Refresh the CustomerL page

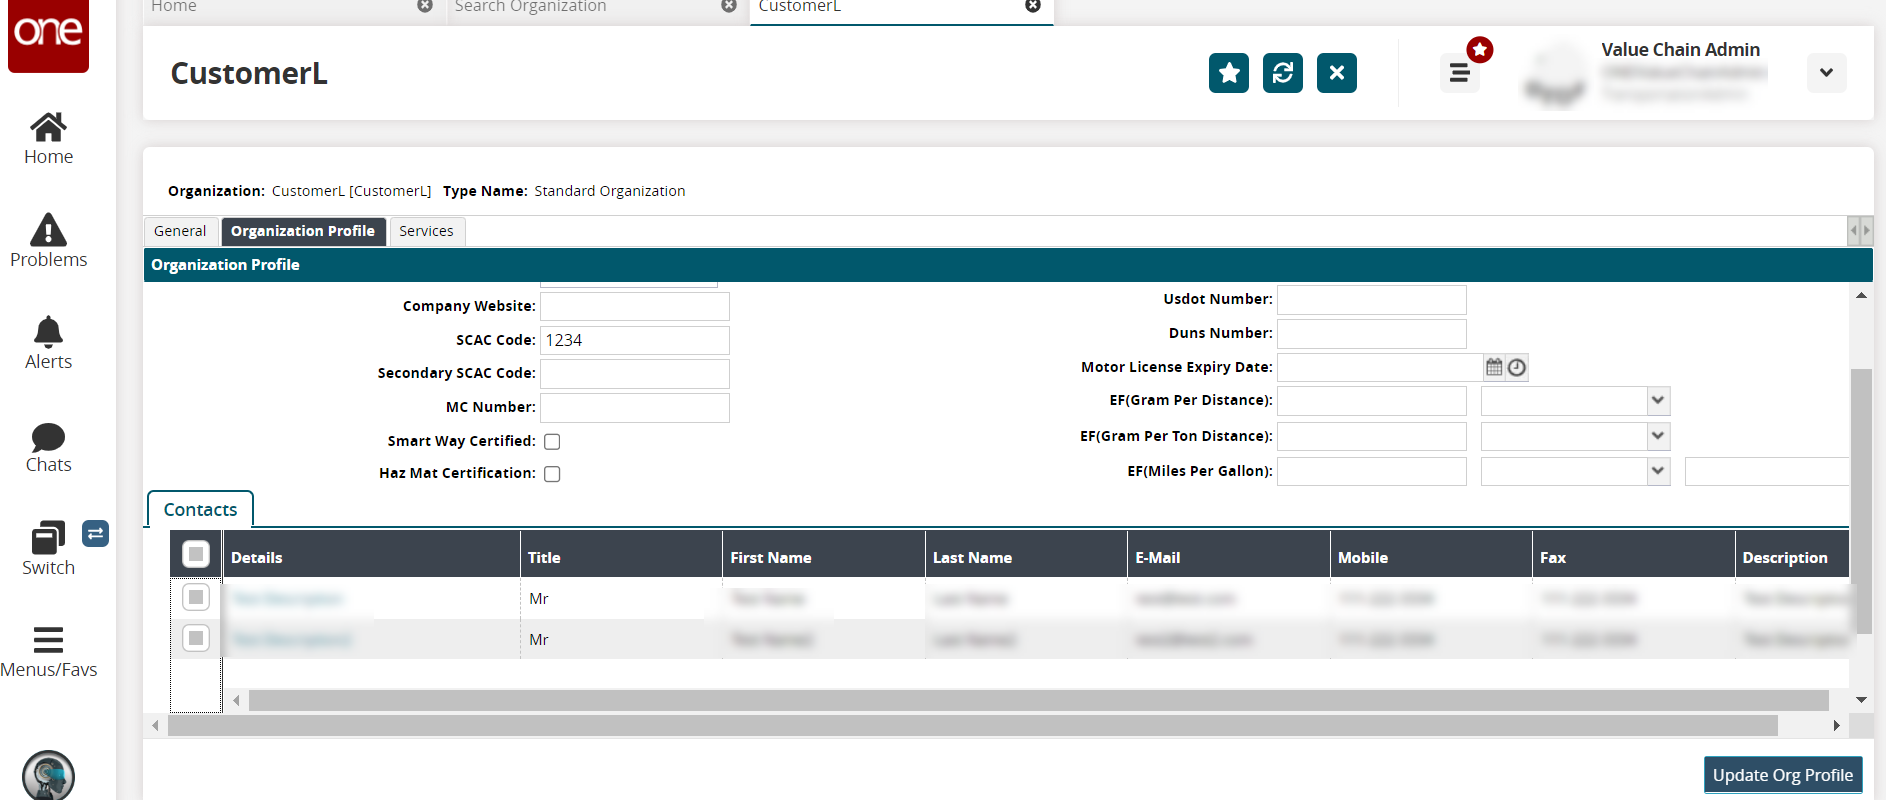click(x=1283, y=73)
